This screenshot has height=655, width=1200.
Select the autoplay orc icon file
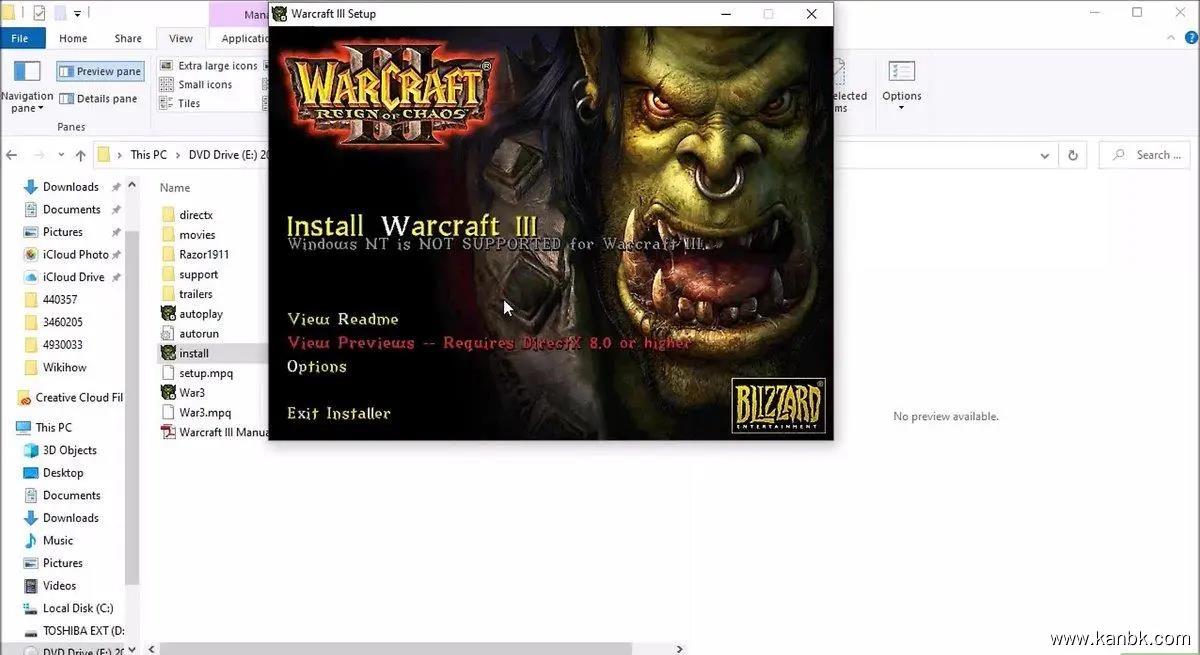coord(168,314)
